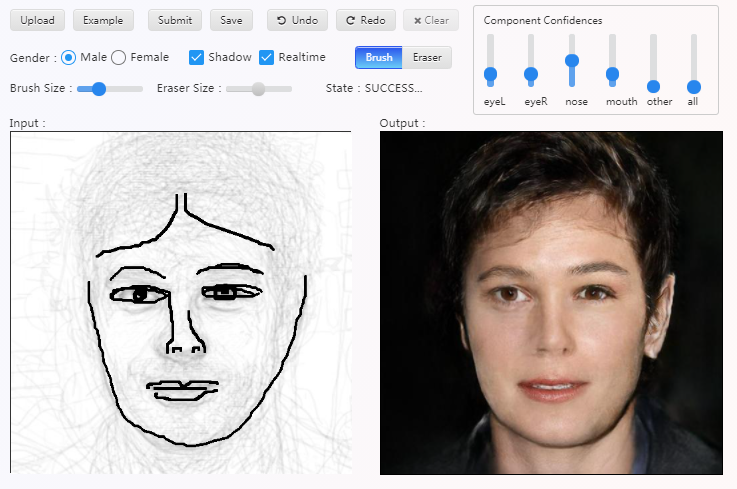Switch to the Brush tool

[x=379, y=57]
